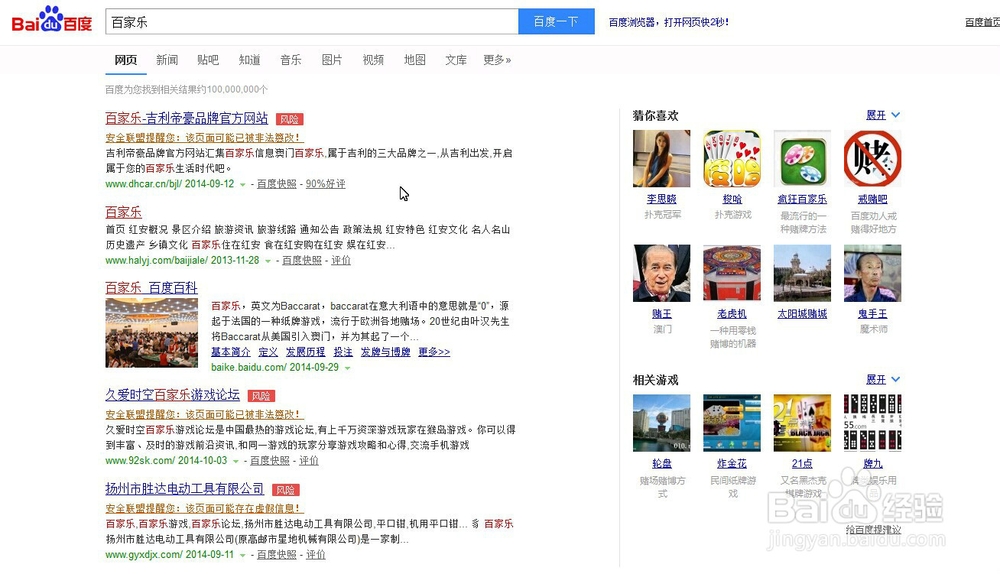
Task: Expand the dropdown arrow after www.gyxdjx.com/
Action: click(x=242, y=556)
